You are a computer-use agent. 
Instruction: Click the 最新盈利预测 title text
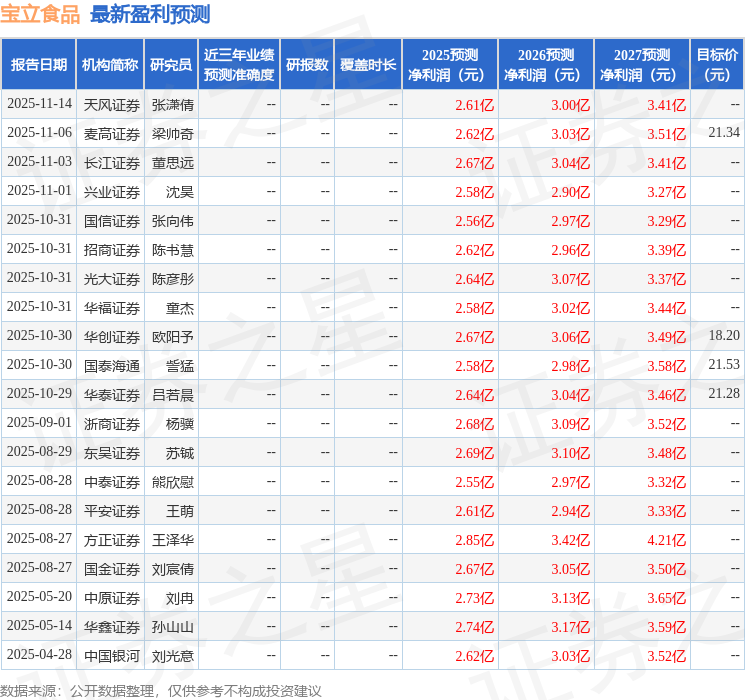coord(150,14)
